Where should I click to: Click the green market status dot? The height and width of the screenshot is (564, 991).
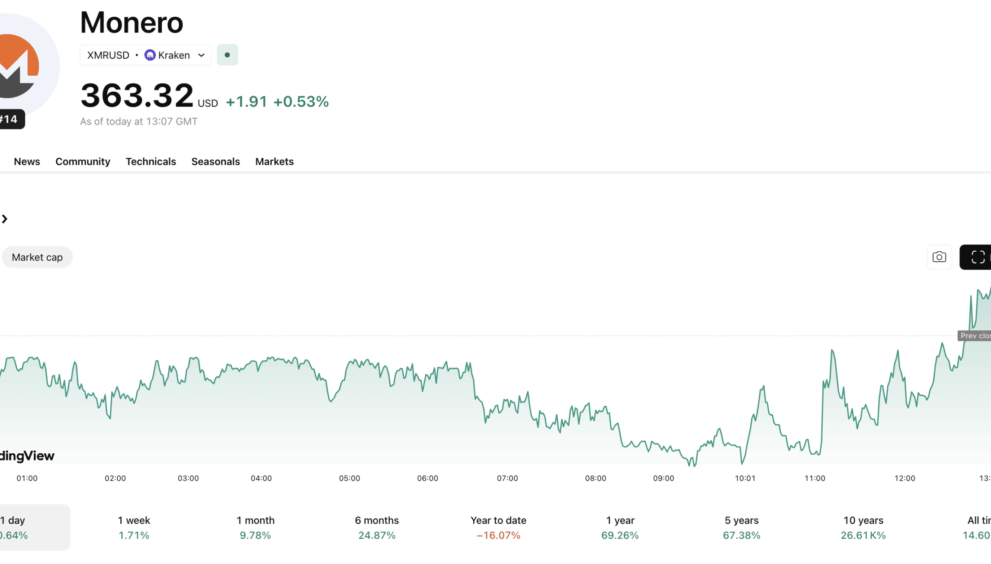pos(227,55)
